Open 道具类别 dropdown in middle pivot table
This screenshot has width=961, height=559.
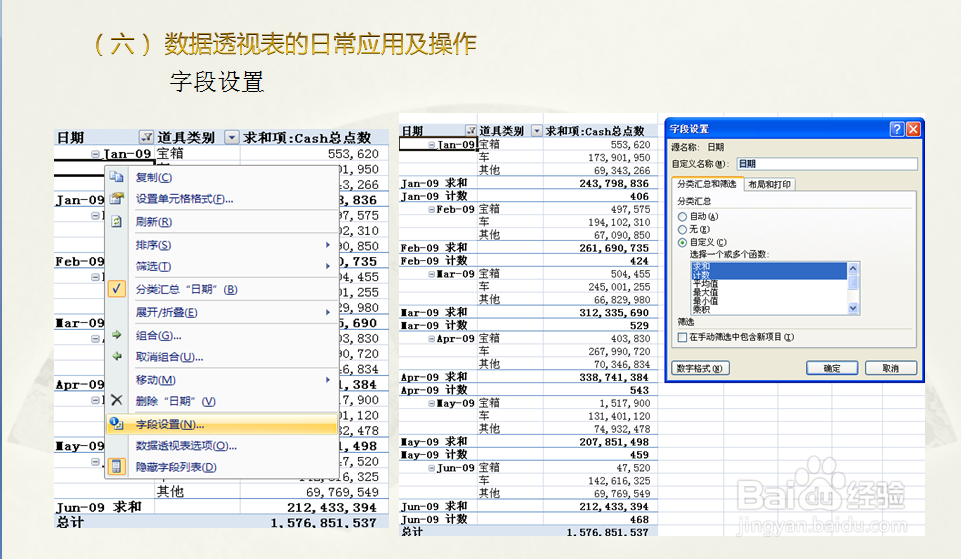[x=537, y=130]
